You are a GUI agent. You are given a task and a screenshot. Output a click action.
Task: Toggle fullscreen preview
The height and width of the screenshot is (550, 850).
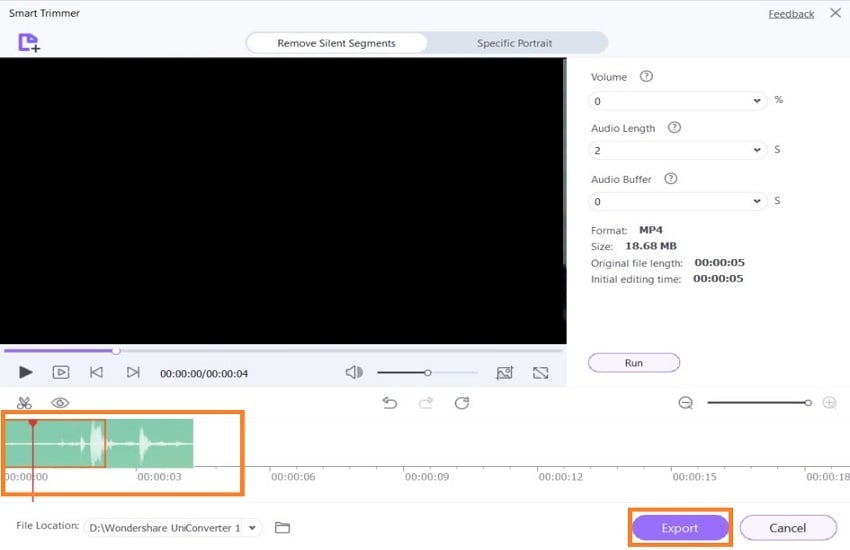click(540, 372)
